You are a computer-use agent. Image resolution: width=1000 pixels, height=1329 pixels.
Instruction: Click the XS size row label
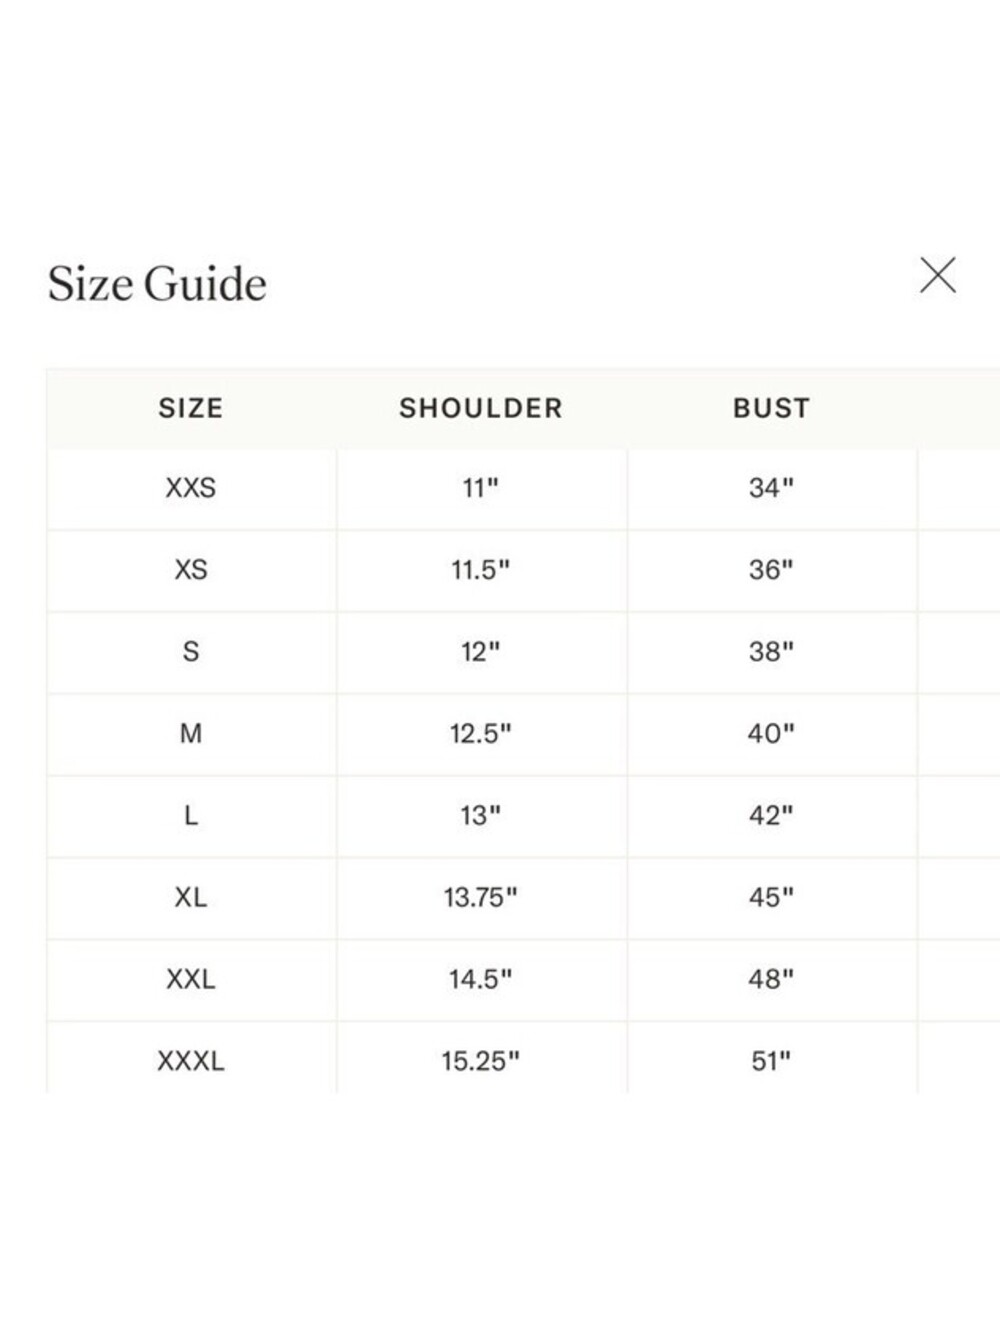point(191,570)
